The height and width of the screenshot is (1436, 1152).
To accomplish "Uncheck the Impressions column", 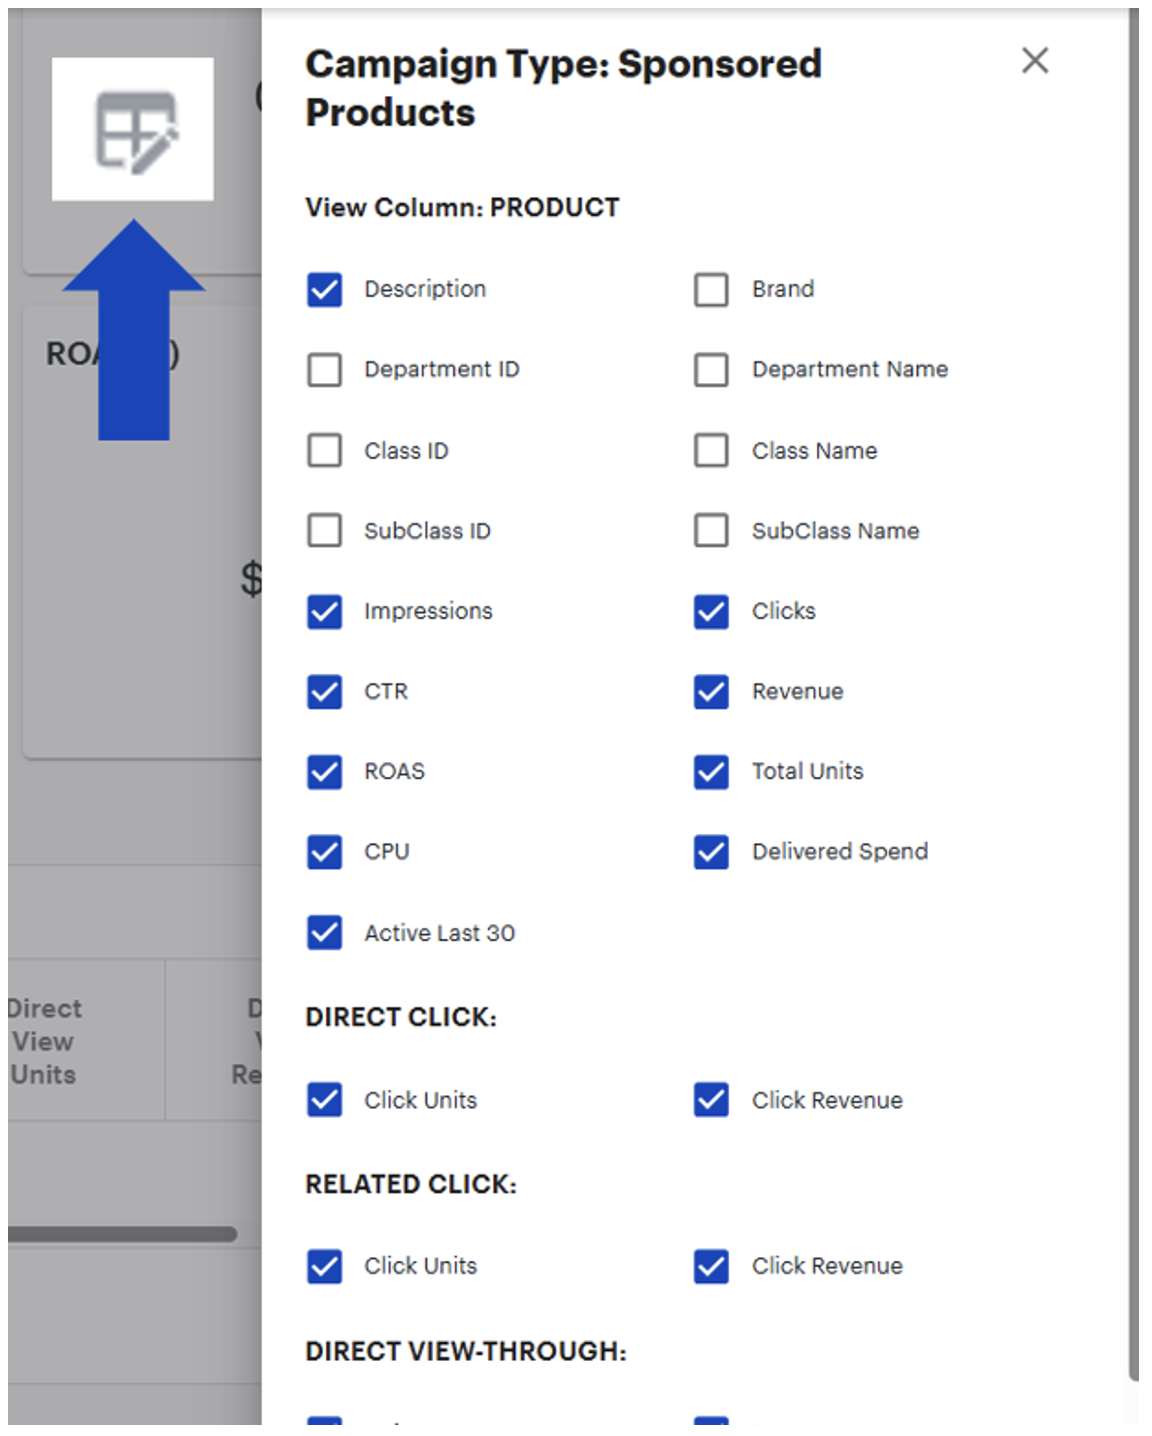I will pyautogui.click(x=324, y=612).
